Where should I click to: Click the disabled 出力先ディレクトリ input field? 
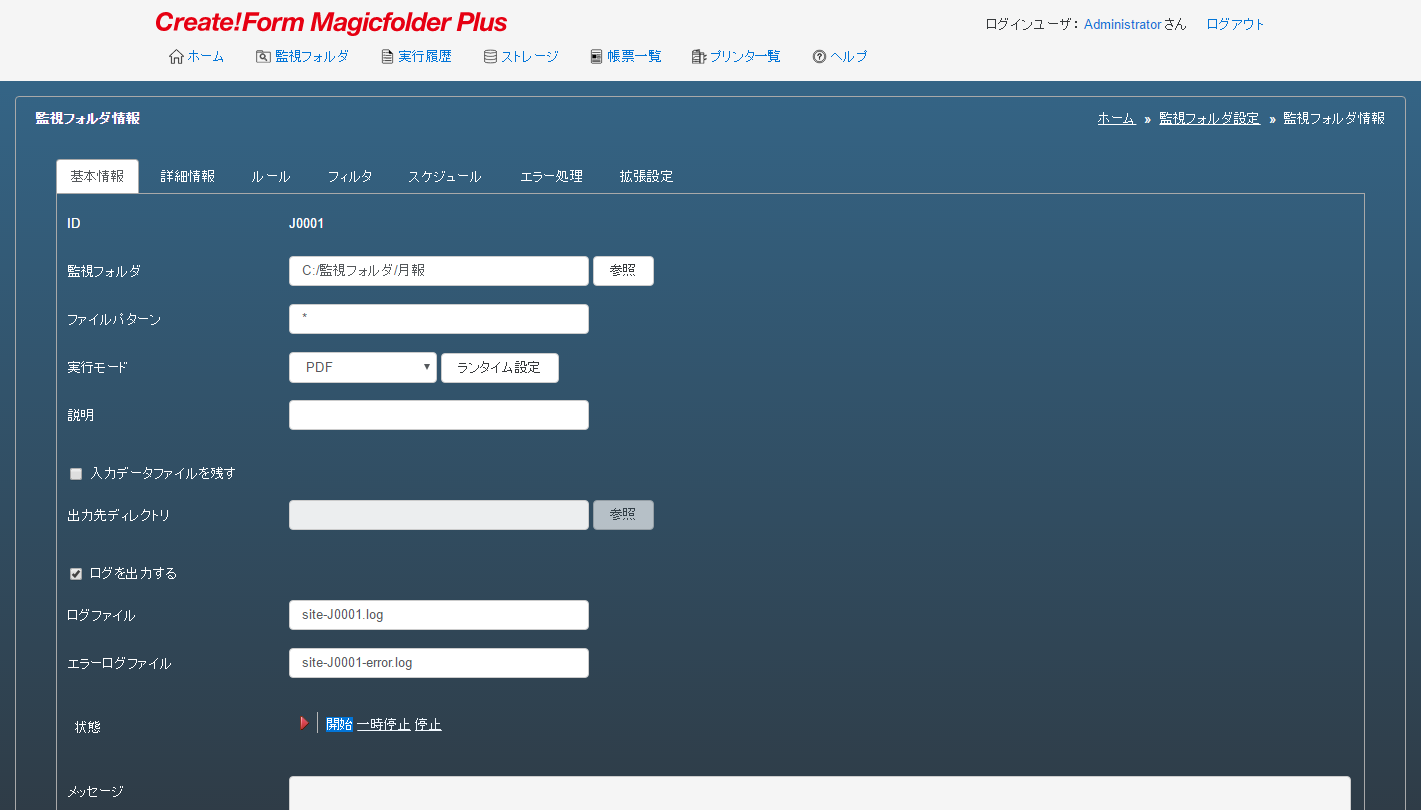click(x=439, y=515)
